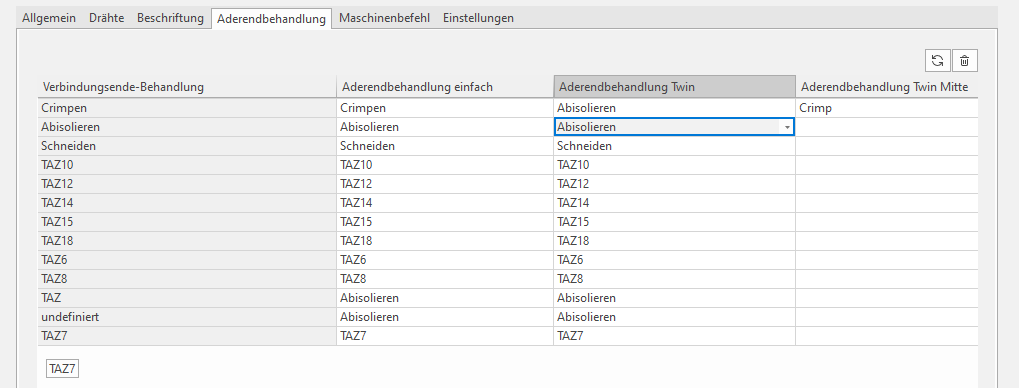The height and width of the screenshot is (388, 1019).
Task: Click the empty Twin Mitte cell in TAZ7 row
Action: coord(886,336)
